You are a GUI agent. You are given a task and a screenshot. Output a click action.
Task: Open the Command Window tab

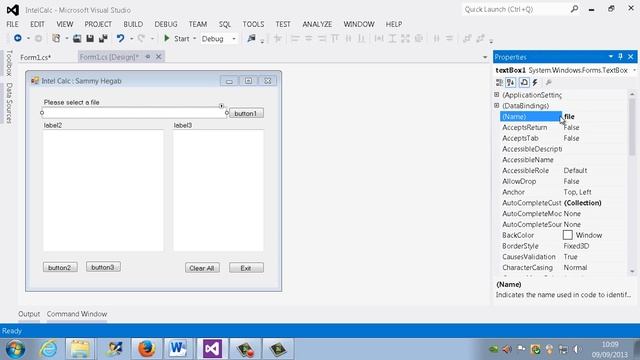tap(77, 314)
